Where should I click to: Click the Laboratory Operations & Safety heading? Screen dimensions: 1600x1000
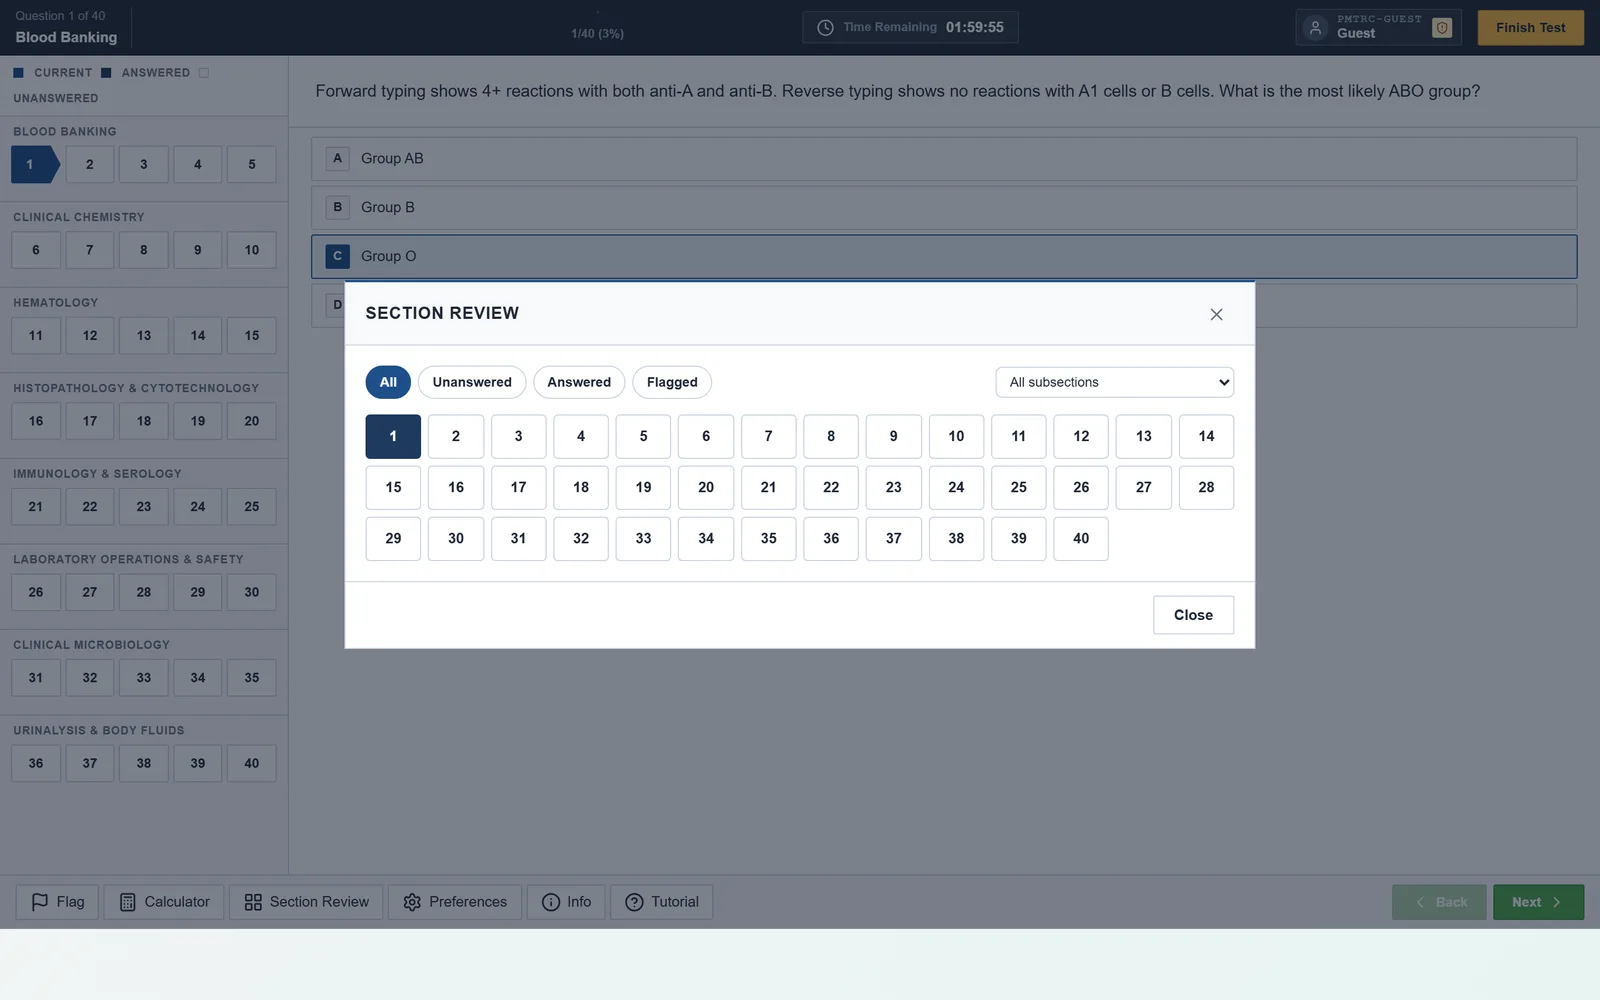128,559
